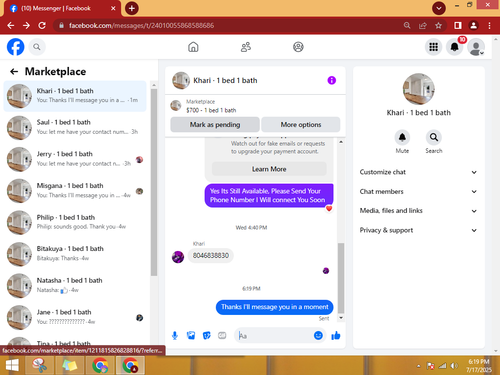500x375 pixels.
Task: Open Chrome profile icon
Action: coord(473,25)
